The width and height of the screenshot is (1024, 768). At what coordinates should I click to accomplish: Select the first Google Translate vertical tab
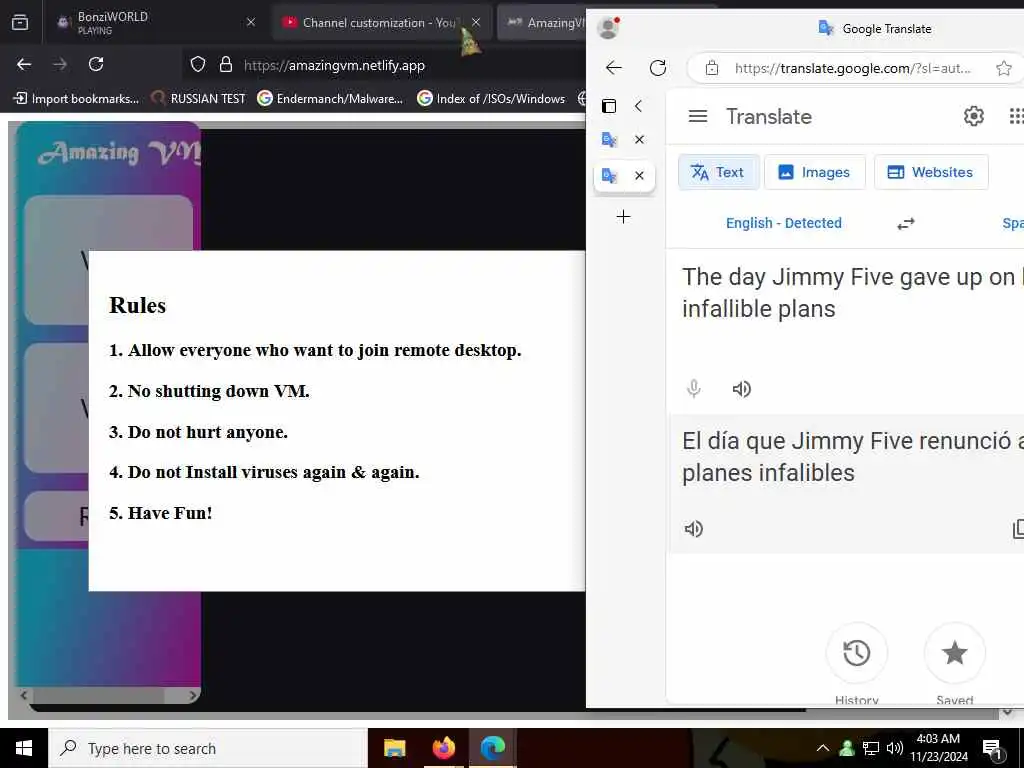(609, 139)
